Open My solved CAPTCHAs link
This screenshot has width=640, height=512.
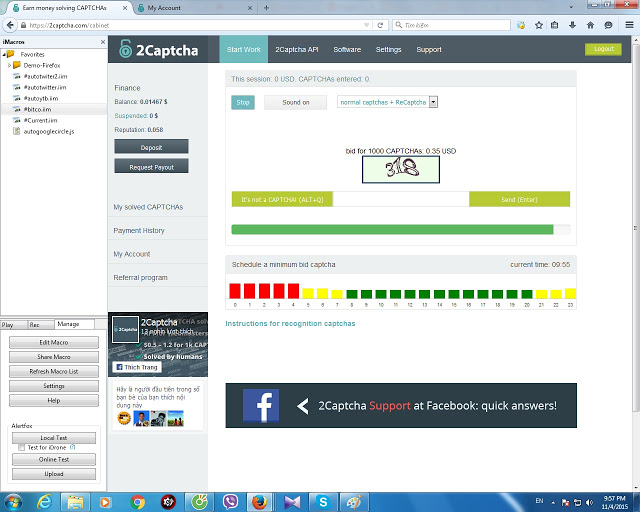(148, 207)
